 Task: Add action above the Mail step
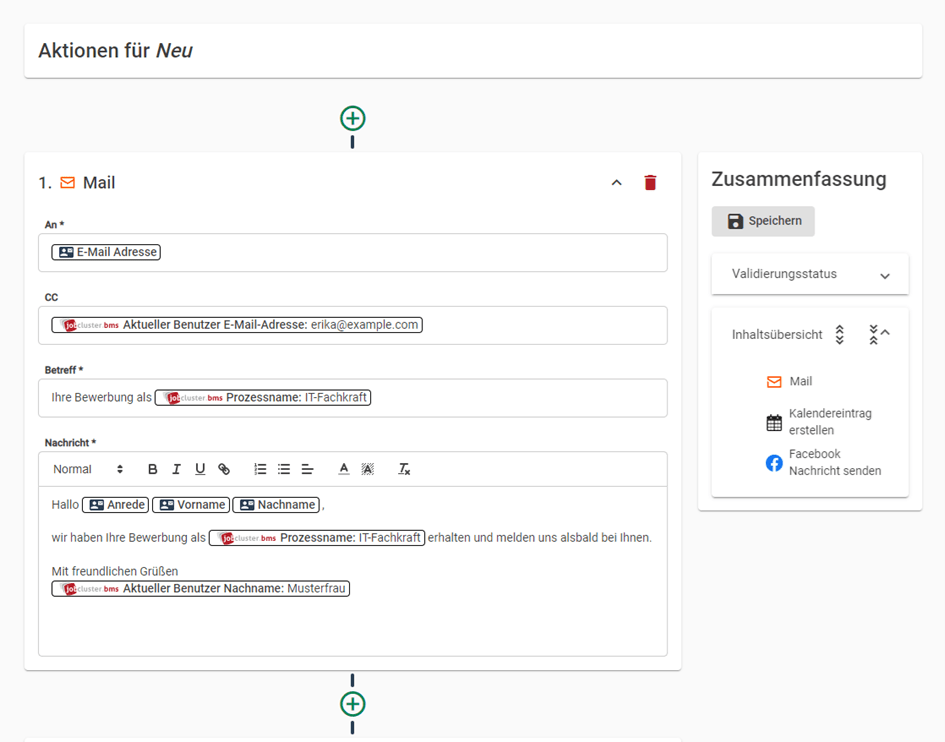(x=353, y=118)
